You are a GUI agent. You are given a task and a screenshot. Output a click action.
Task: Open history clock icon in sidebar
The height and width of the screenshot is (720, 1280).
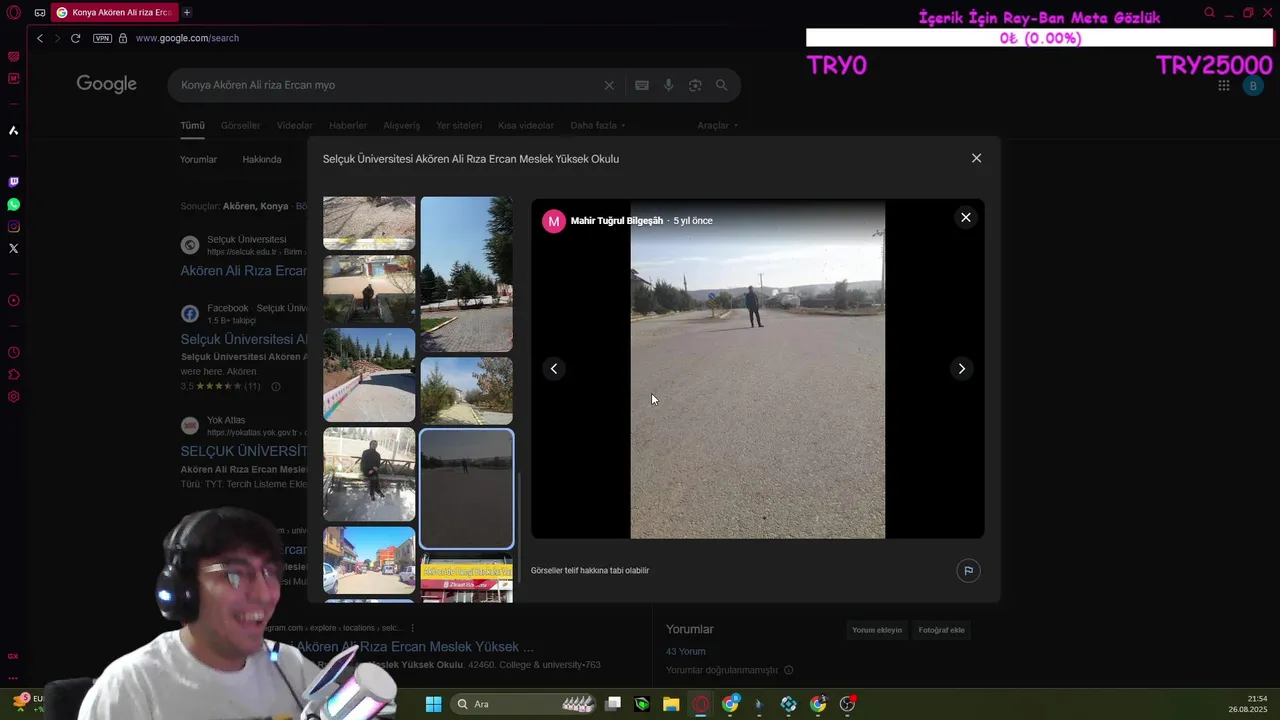(x=13, y=352)
